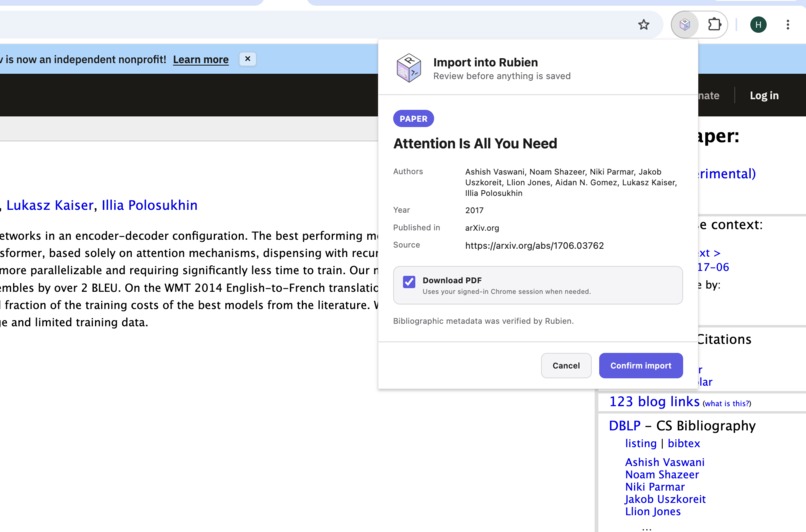Viewport: 806px width, 532px height.
Task: Click the 'what is this?' link
Action: click(726, 403)
